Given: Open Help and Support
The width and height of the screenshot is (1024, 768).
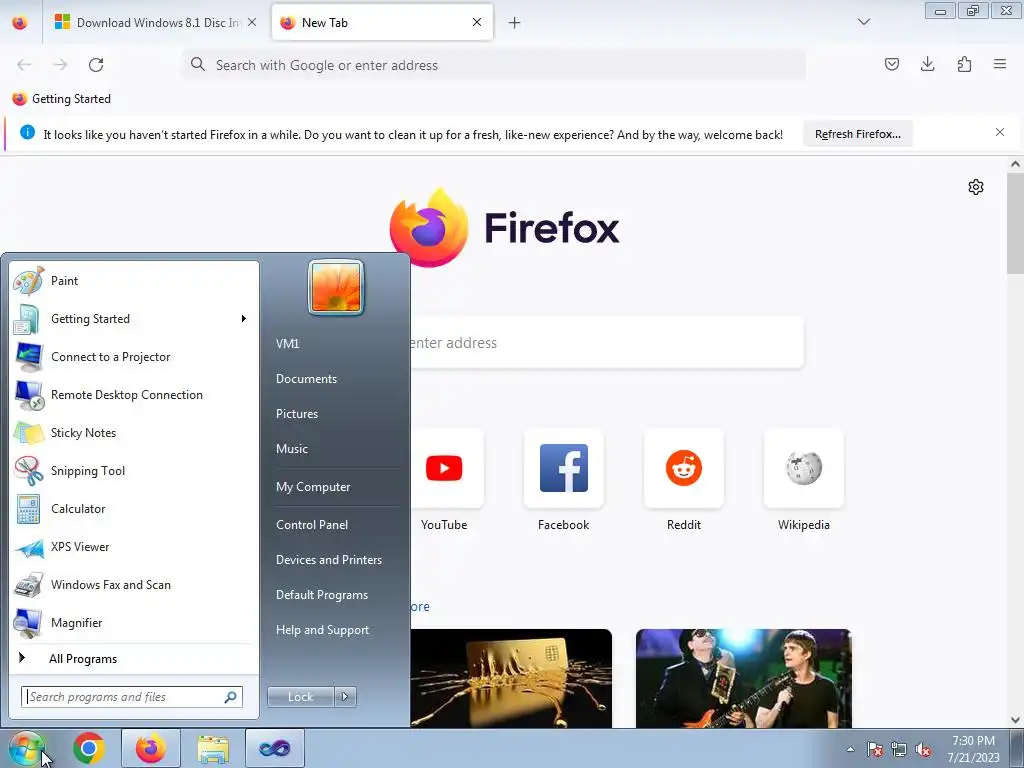Looking at the screenshot, I should coord(322,630).
